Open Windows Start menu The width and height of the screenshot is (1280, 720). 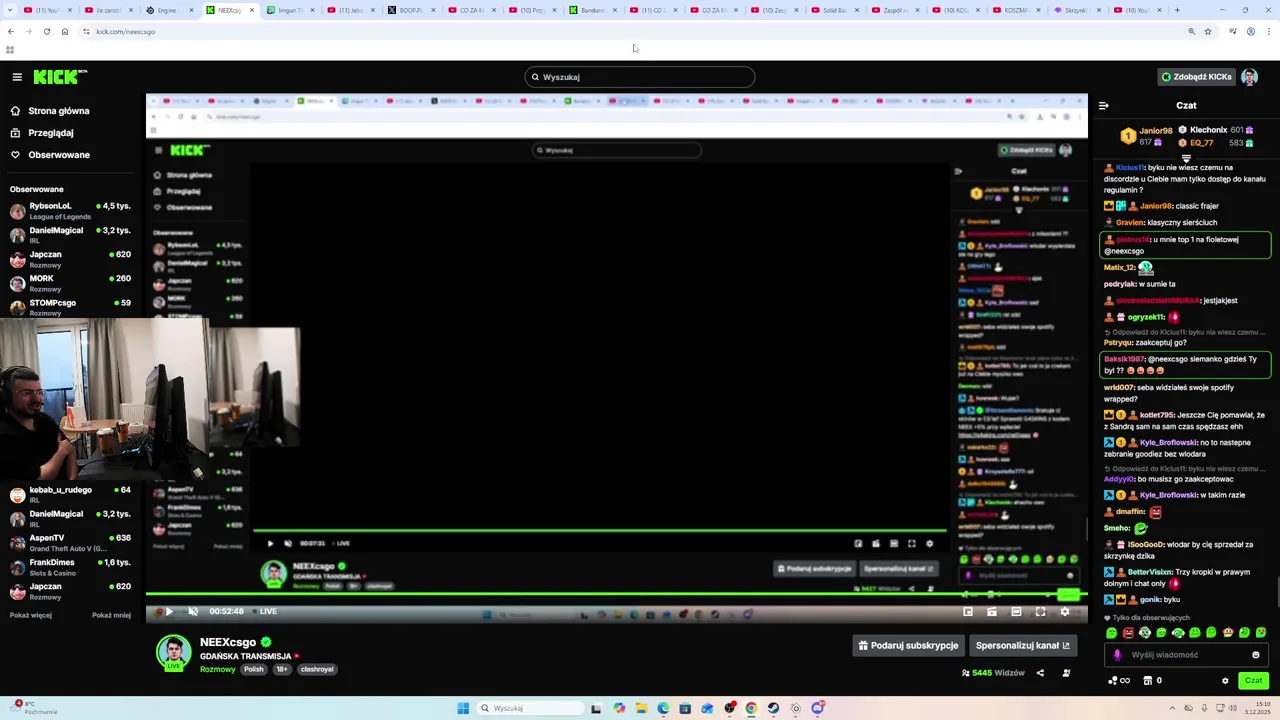463,708
